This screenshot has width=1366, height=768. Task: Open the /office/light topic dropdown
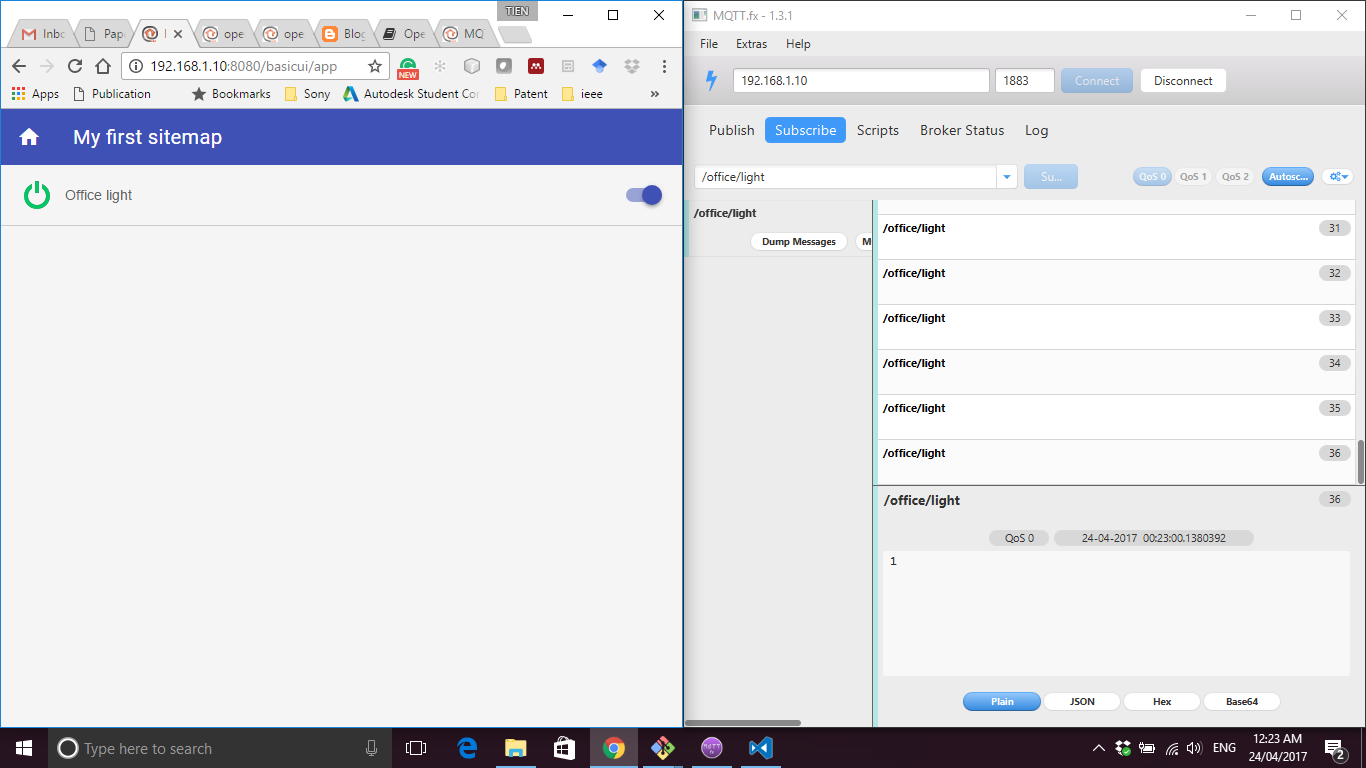click(1007, 176)
